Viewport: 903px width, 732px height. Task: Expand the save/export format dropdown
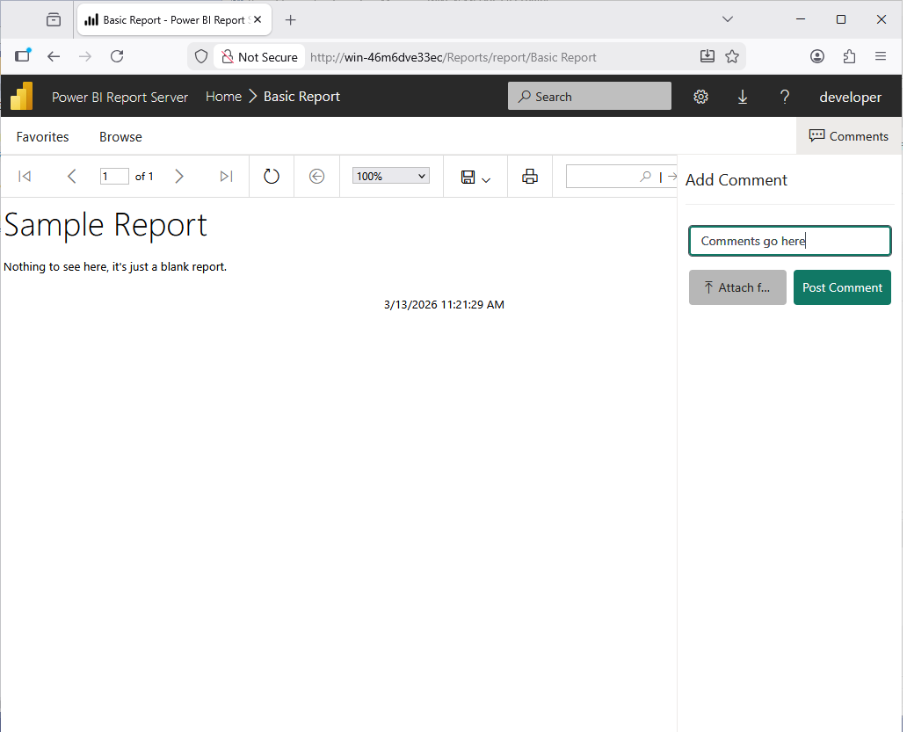(x=476, y=177)
